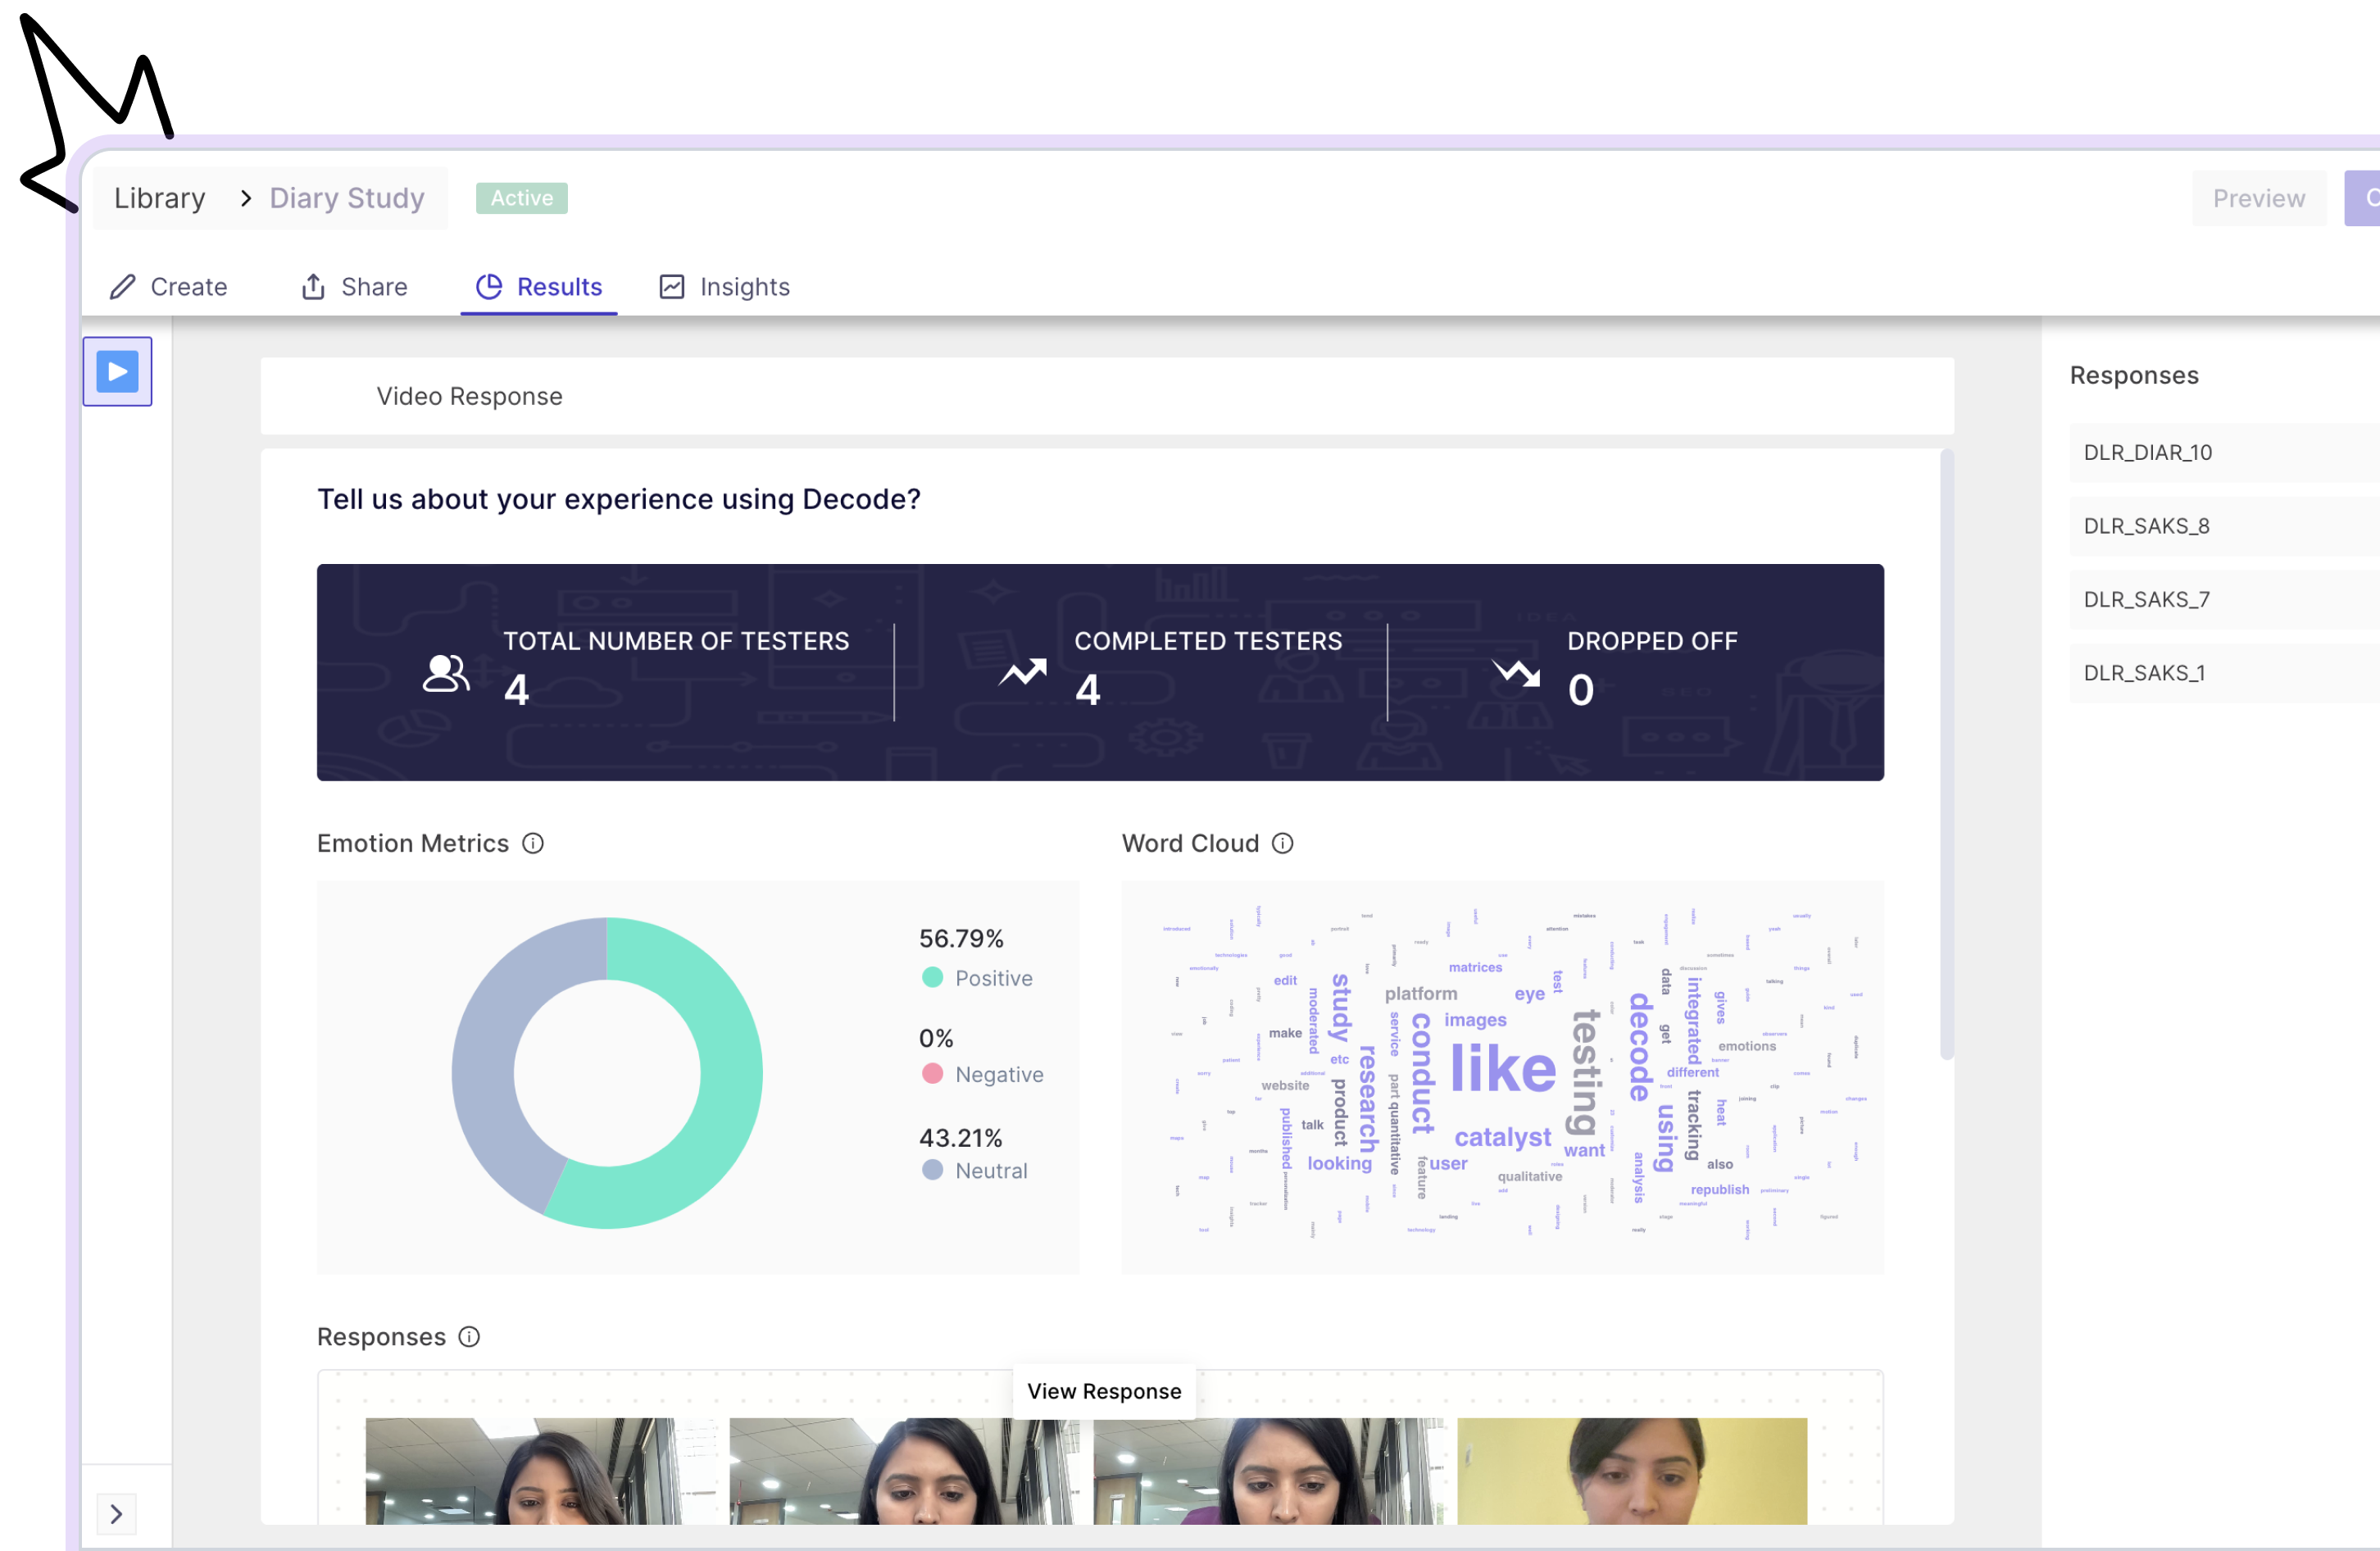Click the dropped off downward trend icon
The image size is (2380, 1551).
(x=1516, y=672)
